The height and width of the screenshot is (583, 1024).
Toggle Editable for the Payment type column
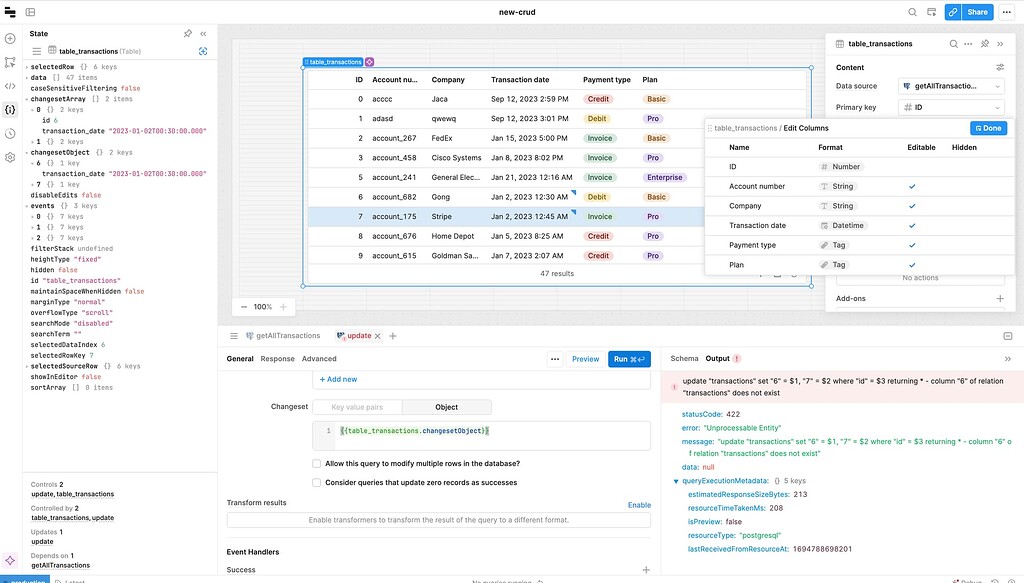(912, 245)
